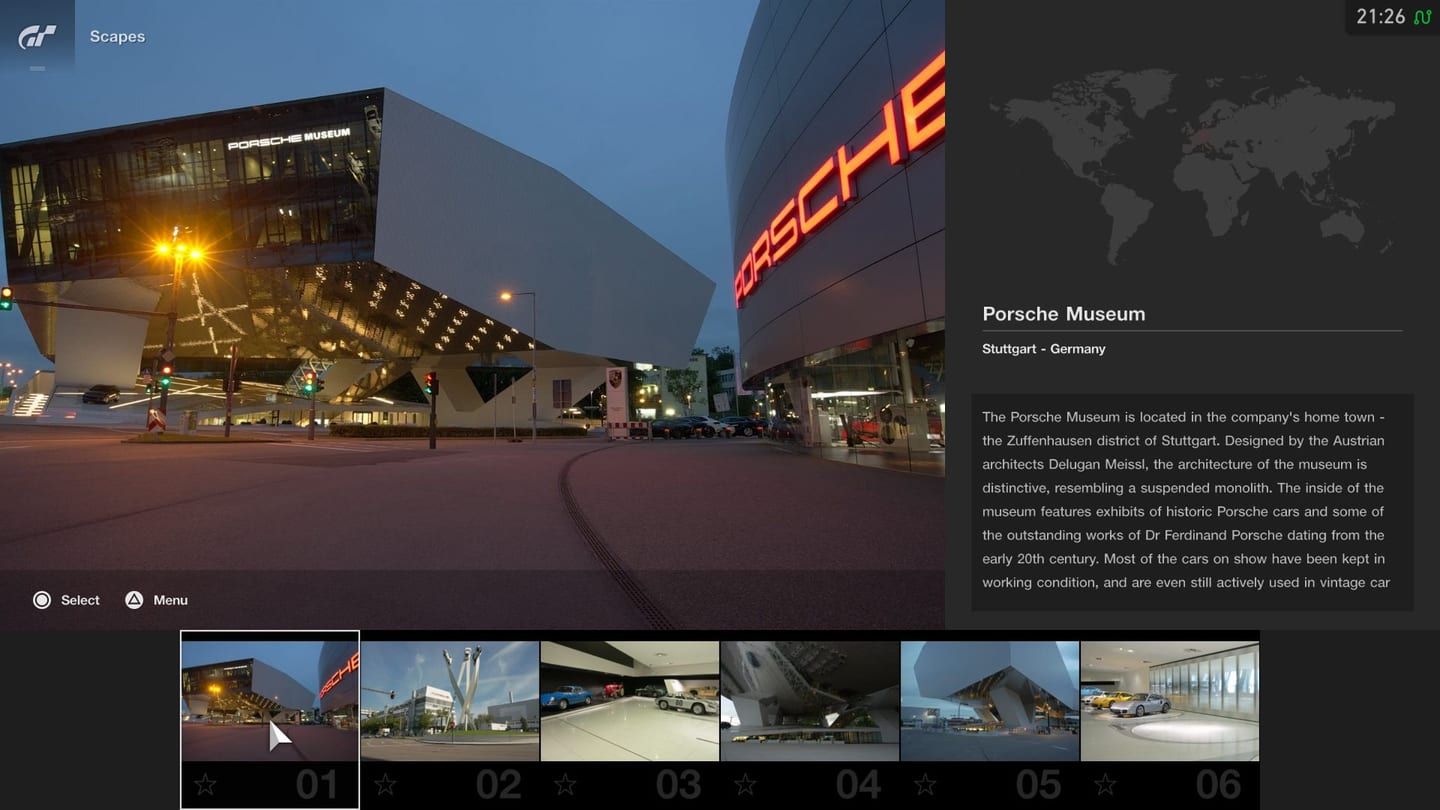The width and height of the screenshot is (1440, 810).
Task: Open the Scapes title in header
Action: click(117, 36)
